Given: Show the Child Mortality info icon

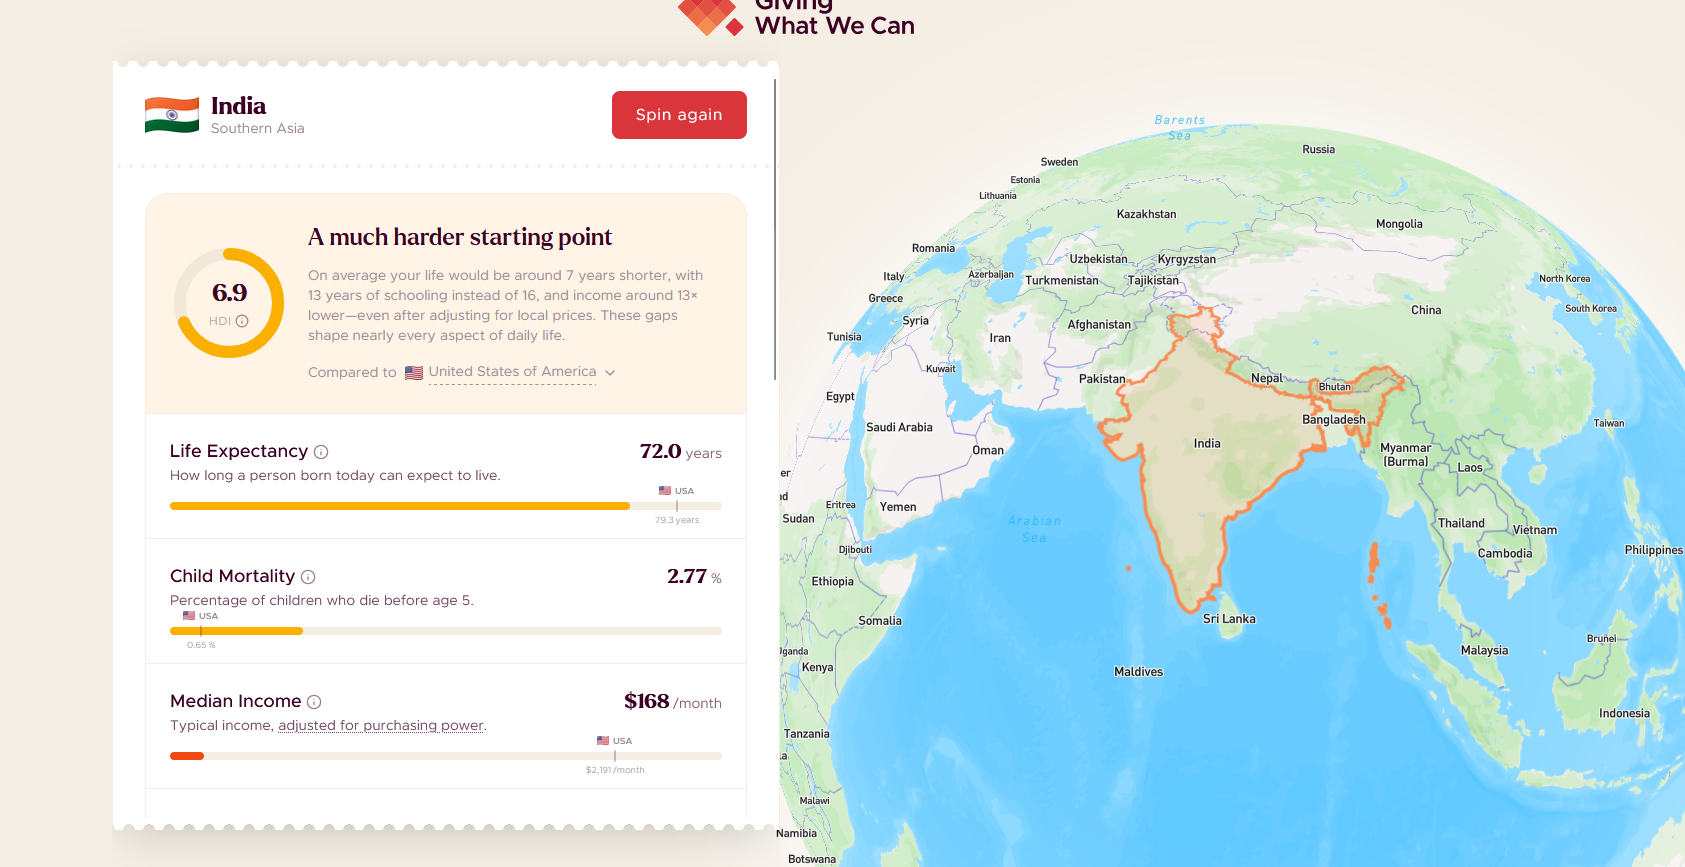Looking at the screenshot, I should click(308, 577).
